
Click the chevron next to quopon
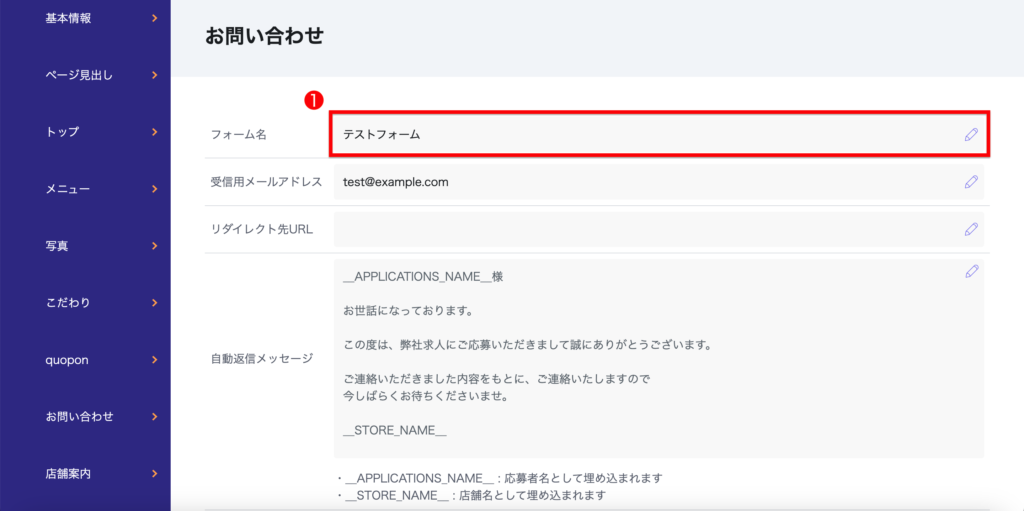pyautogui.click(x=154, y=360)
